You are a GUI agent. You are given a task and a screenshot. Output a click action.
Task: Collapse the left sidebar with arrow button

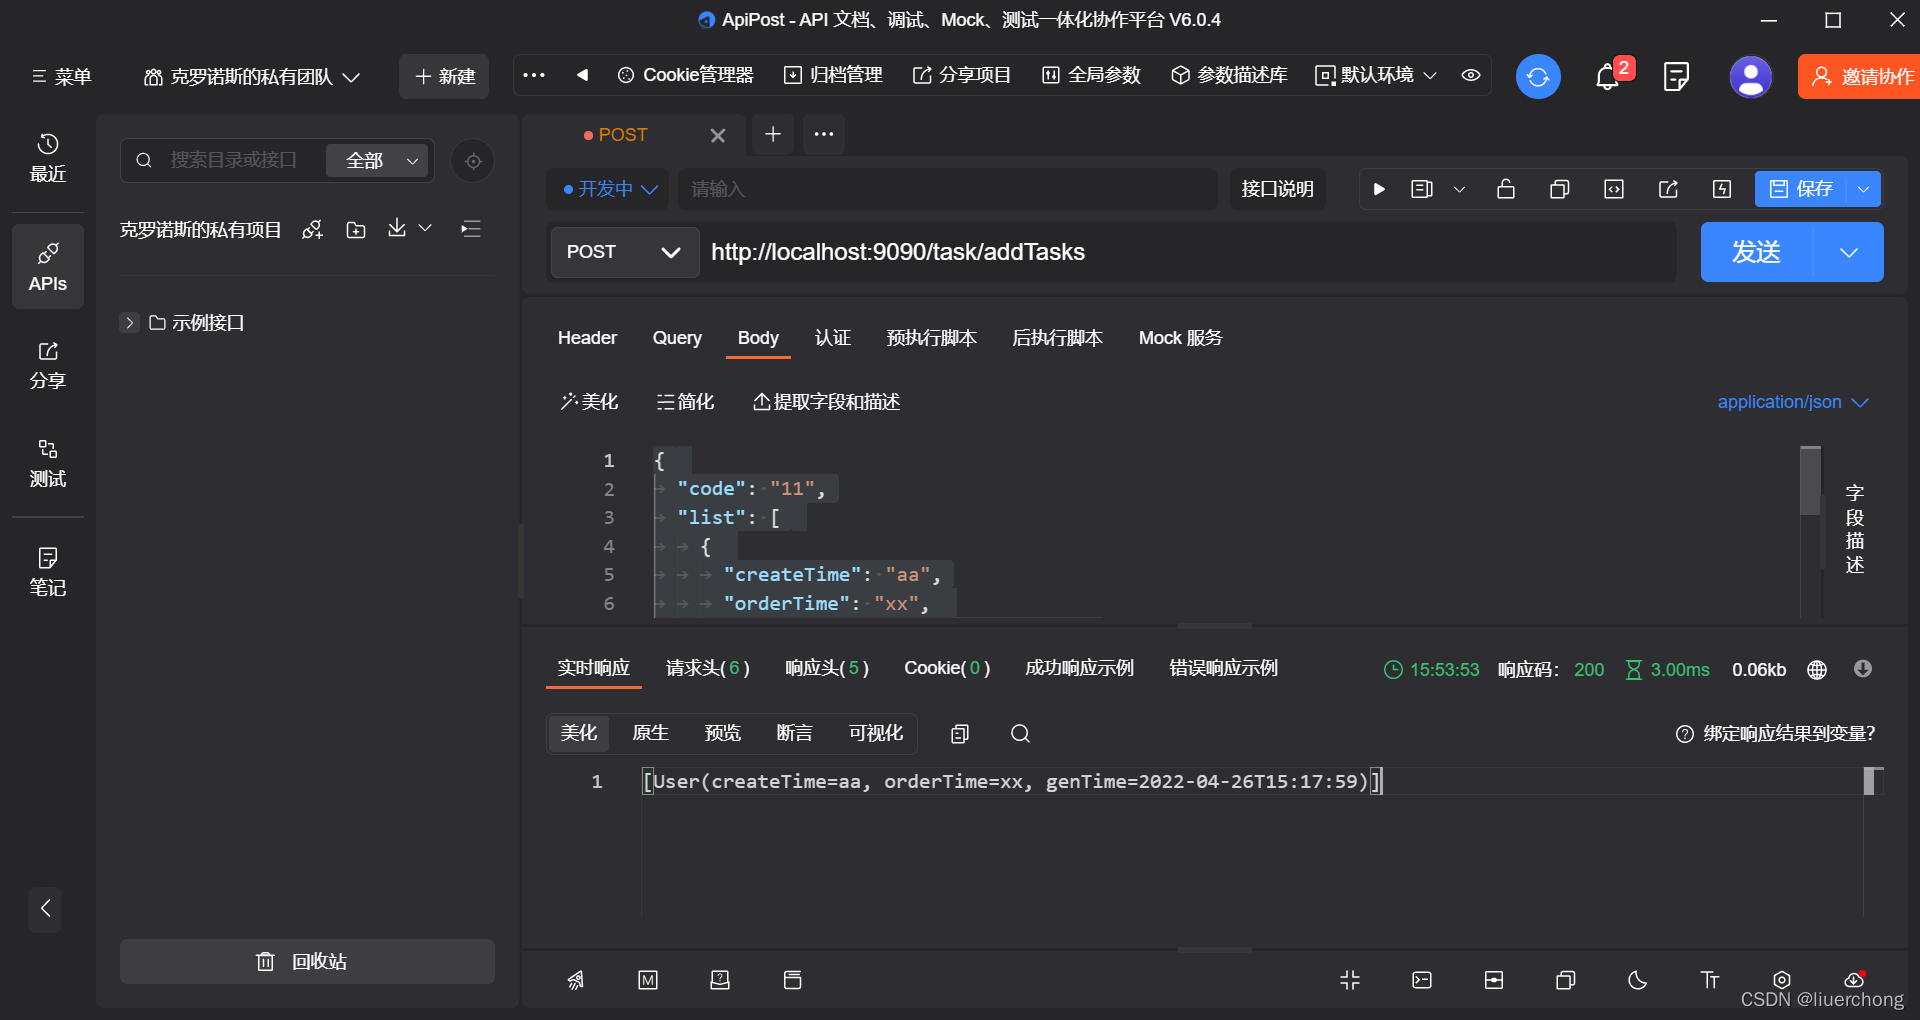45,909
